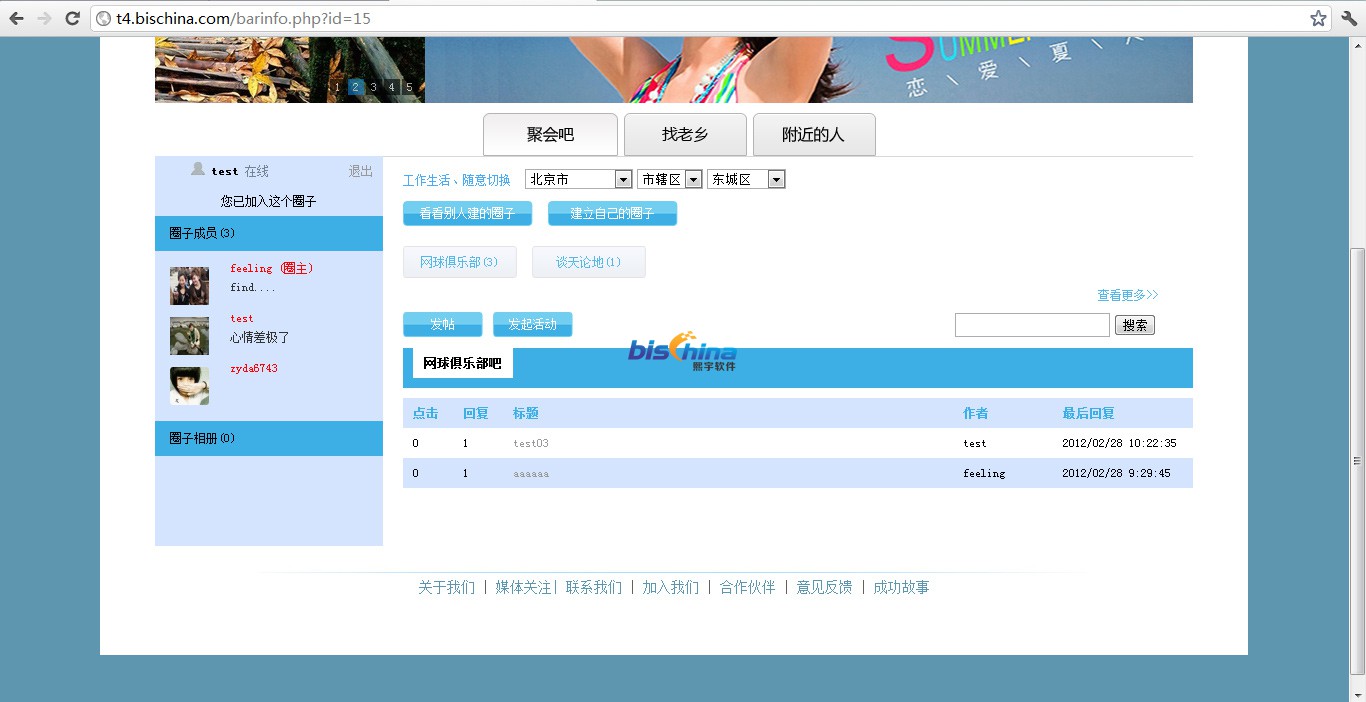The image size is (1366, 702).
Task: Click the 圈子相册(0) section header
Action: tap(269, 438)
